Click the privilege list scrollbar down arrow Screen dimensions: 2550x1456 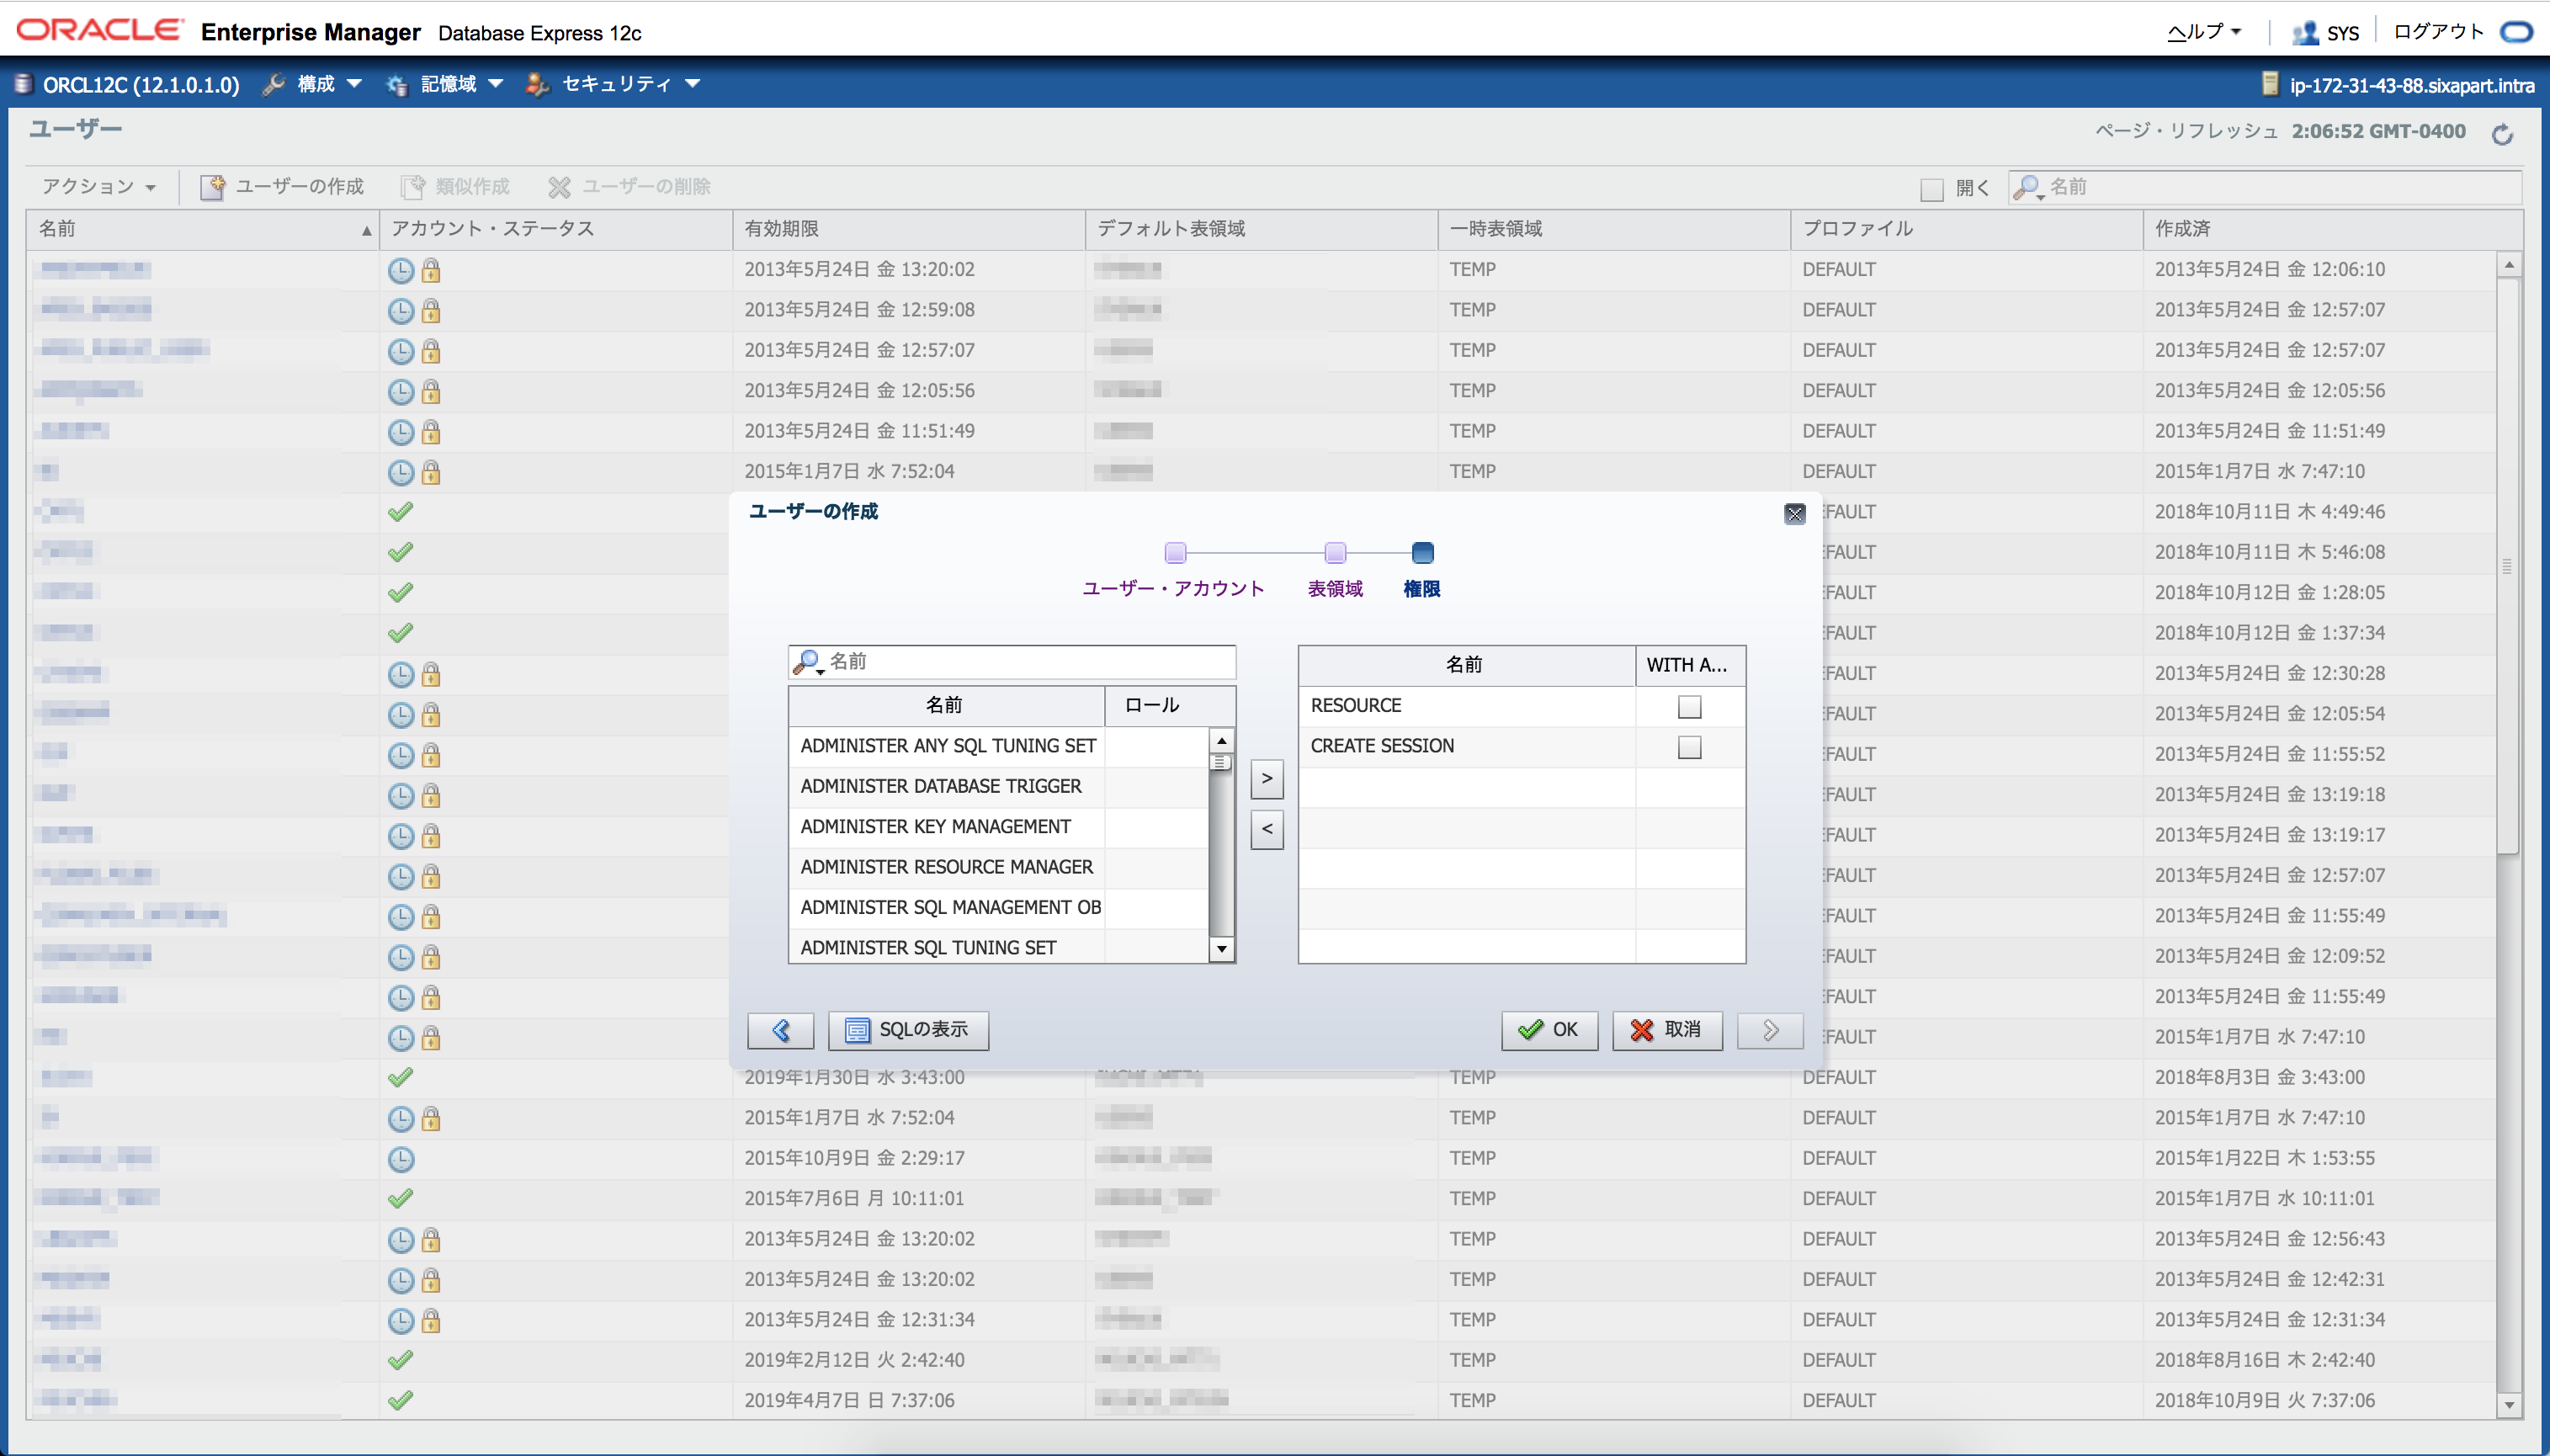coord(1221,949)
